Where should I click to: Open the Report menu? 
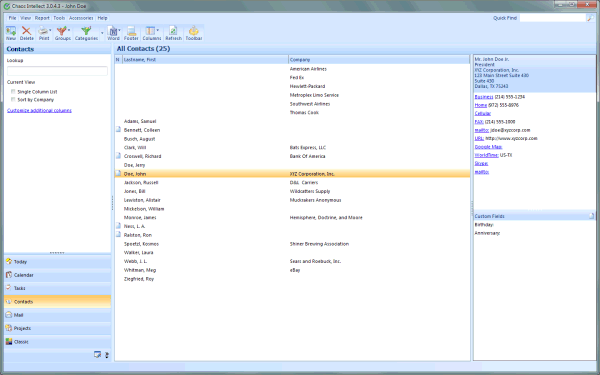tap(42, 18)
